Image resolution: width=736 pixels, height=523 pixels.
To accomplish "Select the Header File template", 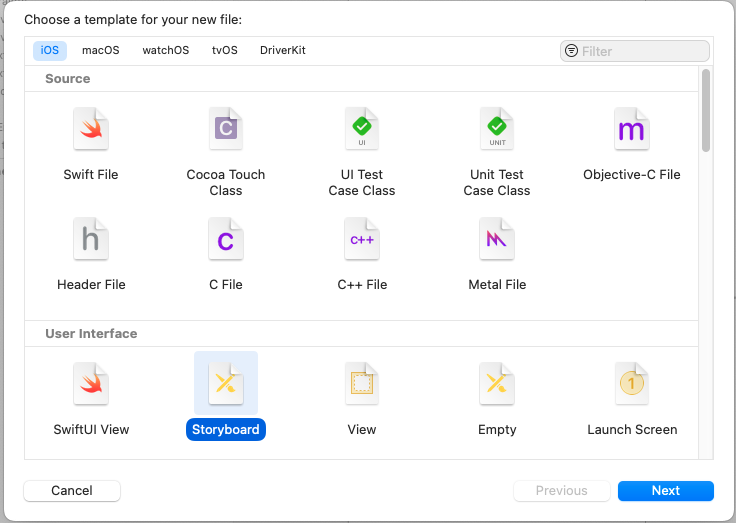I will tap(91, 240).
